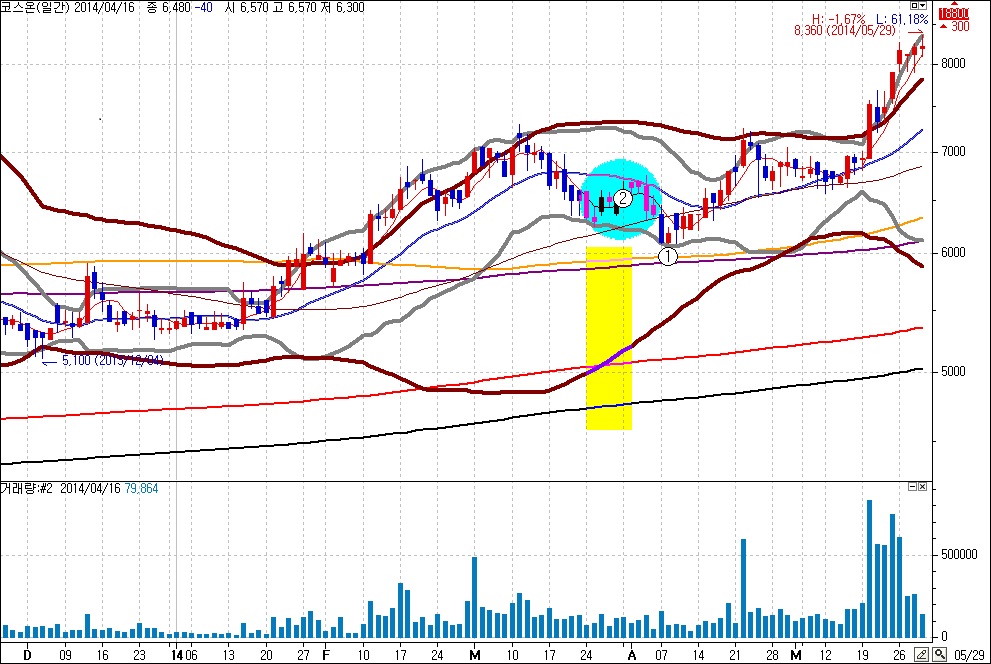
Task: Click the red current price tag on axis
Action: [955, 13]
